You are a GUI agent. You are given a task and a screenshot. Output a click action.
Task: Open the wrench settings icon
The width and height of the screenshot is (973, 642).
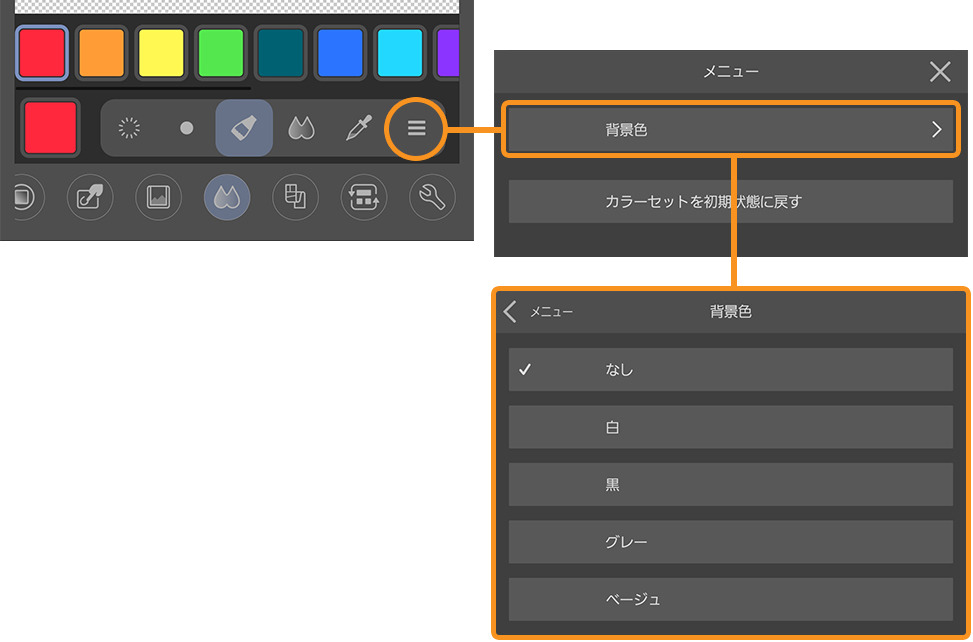click(432, 197)
